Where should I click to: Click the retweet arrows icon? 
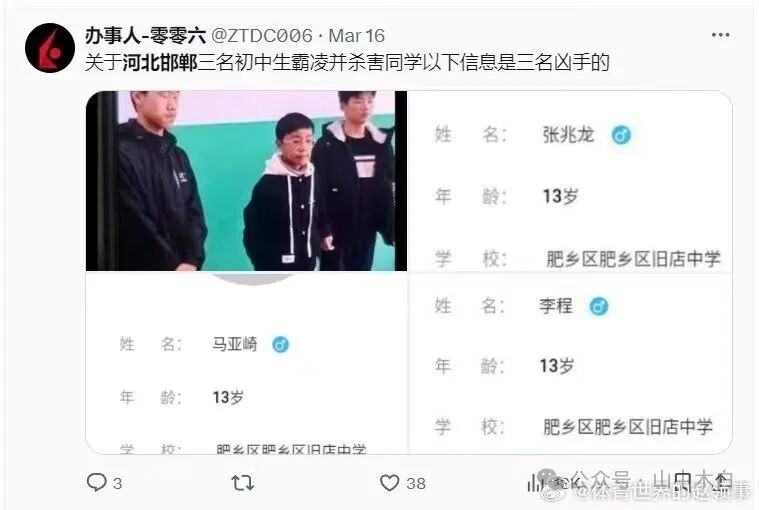pyautogui.click(x=243, y=483)
